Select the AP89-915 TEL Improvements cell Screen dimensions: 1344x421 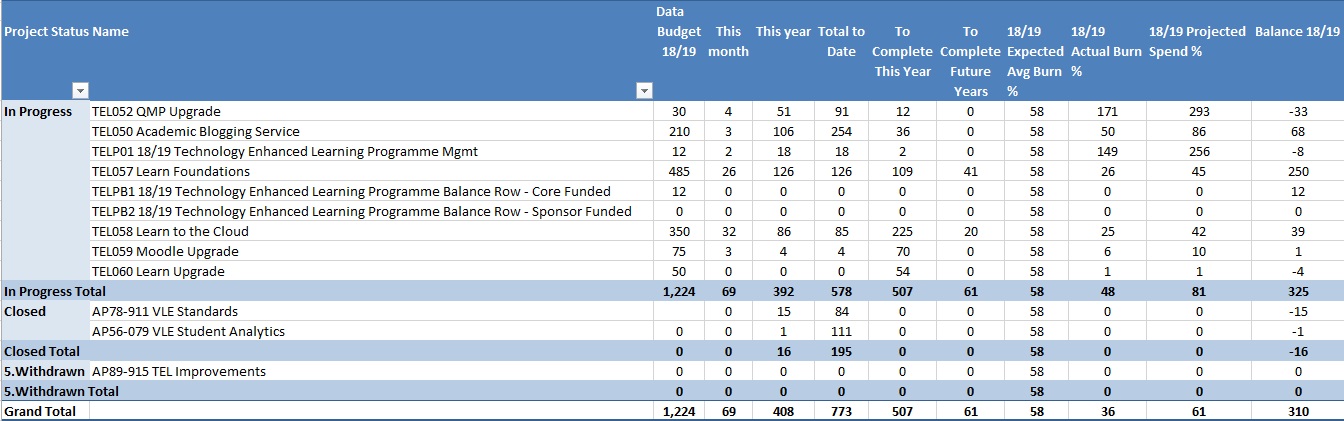click(x=179, y=371)
